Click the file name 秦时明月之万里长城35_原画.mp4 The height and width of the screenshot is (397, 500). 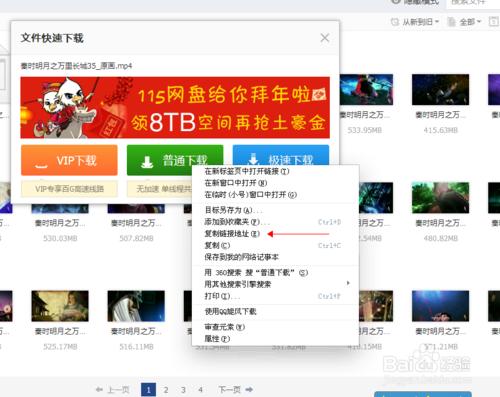tap(76, 66)
